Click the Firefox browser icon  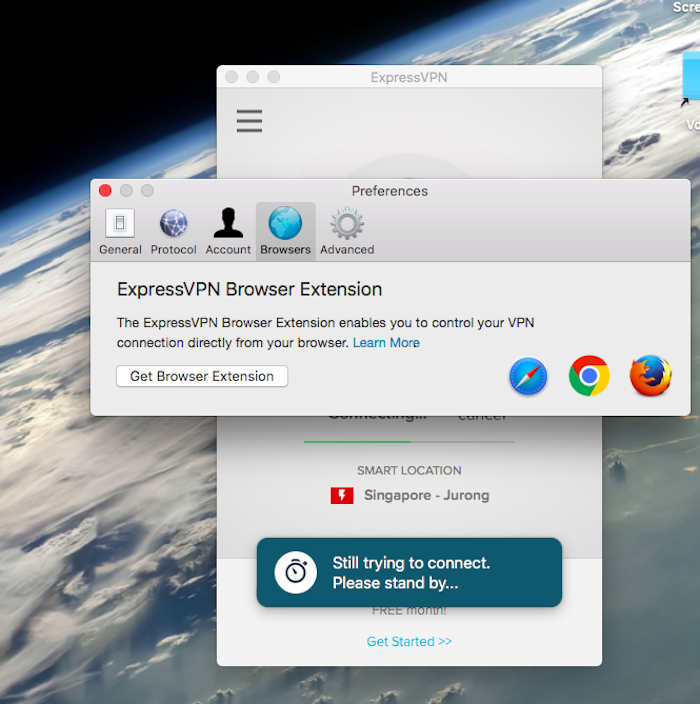point(651,376)
